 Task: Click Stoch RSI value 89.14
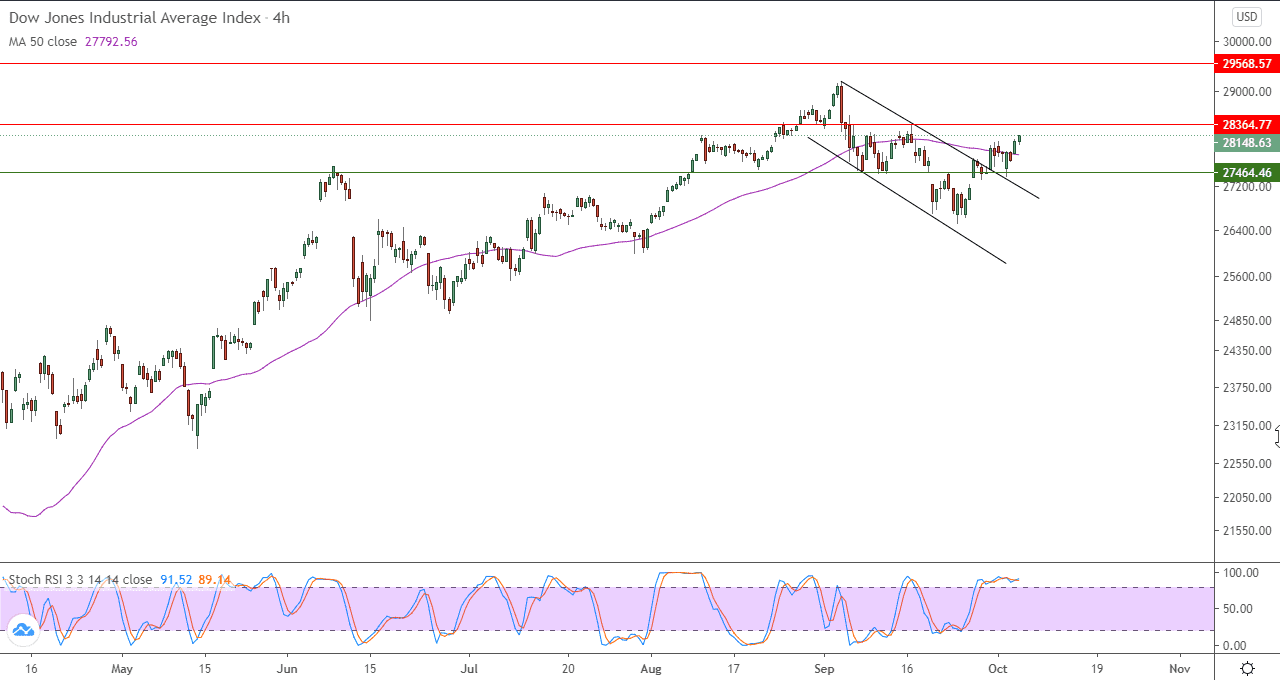(215, 579)
